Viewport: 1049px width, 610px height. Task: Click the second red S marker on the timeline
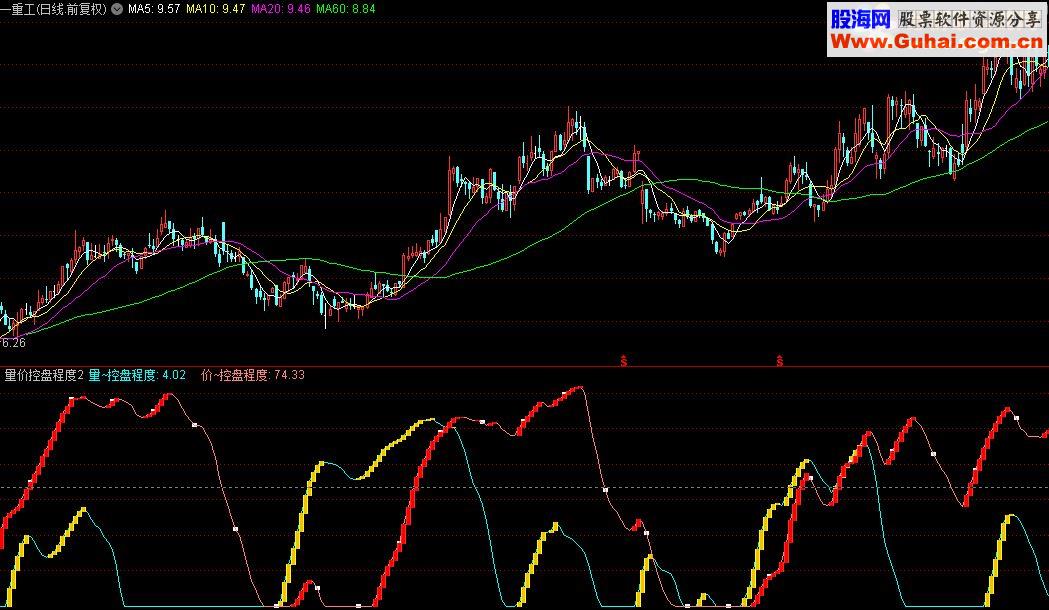pos(779,361)
